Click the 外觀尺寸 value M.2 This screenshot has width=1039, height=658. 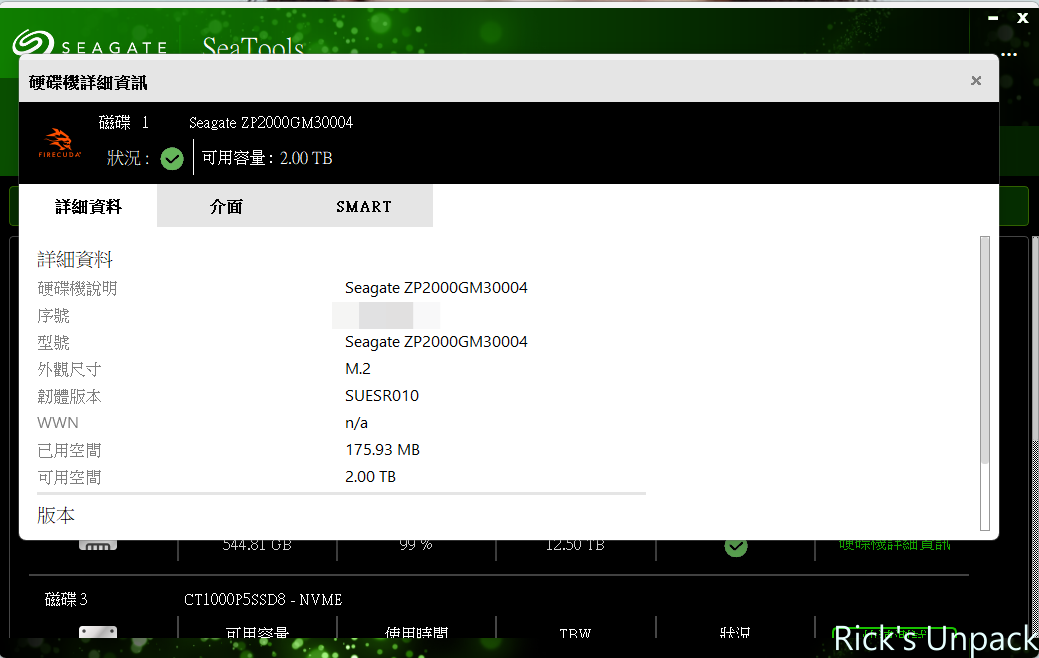point(357,369)
